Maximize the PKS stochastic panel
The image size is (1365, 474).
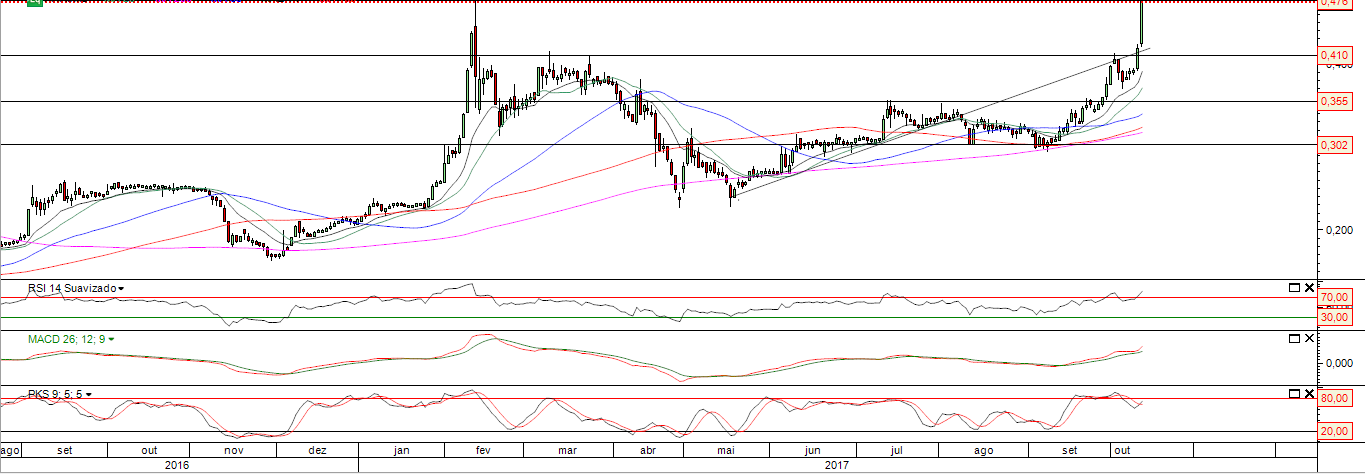point(1295,393)
